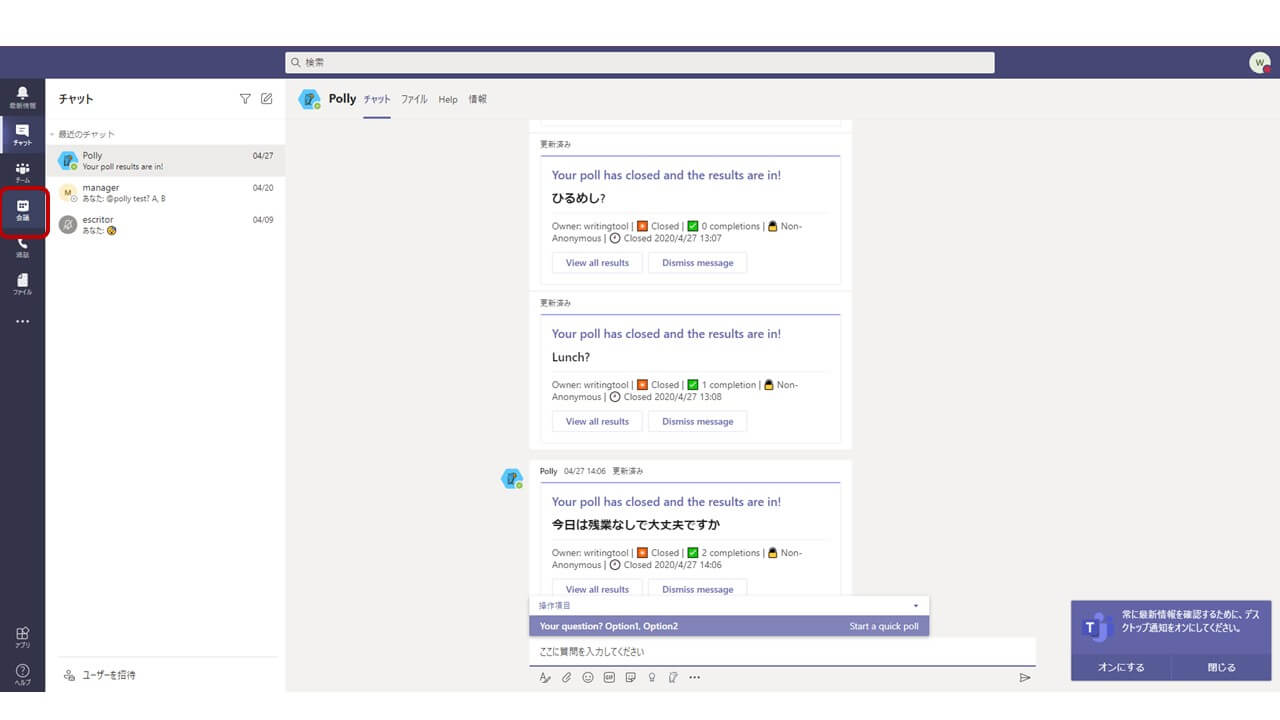Open the Teams (チーム) icon in sidebar
Screen dimensions: 1280x720
point(22,172)
